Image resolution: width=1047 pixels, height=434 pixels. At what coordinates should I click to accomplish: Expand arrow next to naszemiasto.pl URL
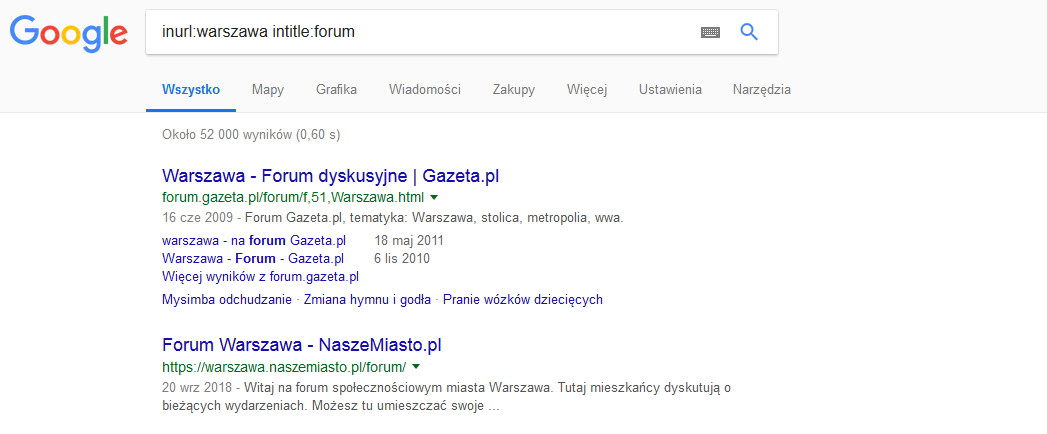[x=416, y=367]
